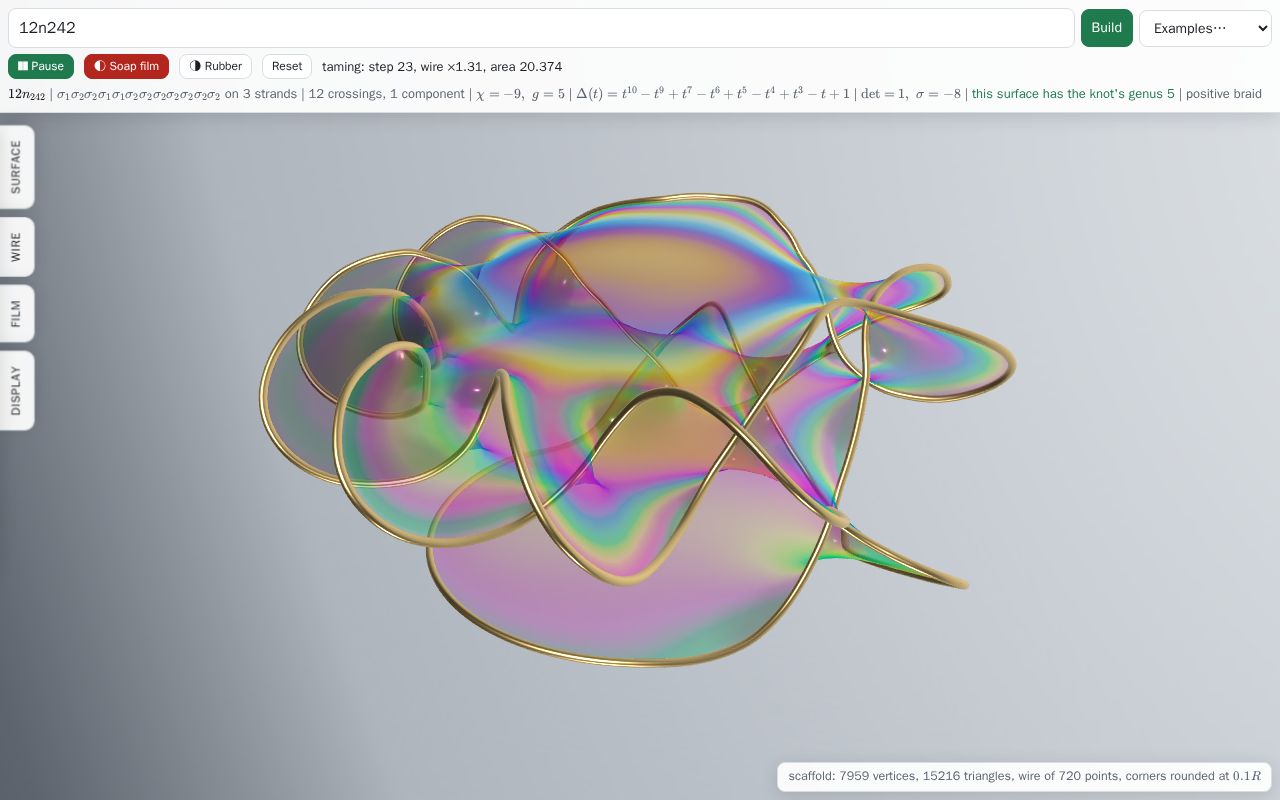
Task: Click the scaffold vertices info text
Action: [x=1025, y=776]
